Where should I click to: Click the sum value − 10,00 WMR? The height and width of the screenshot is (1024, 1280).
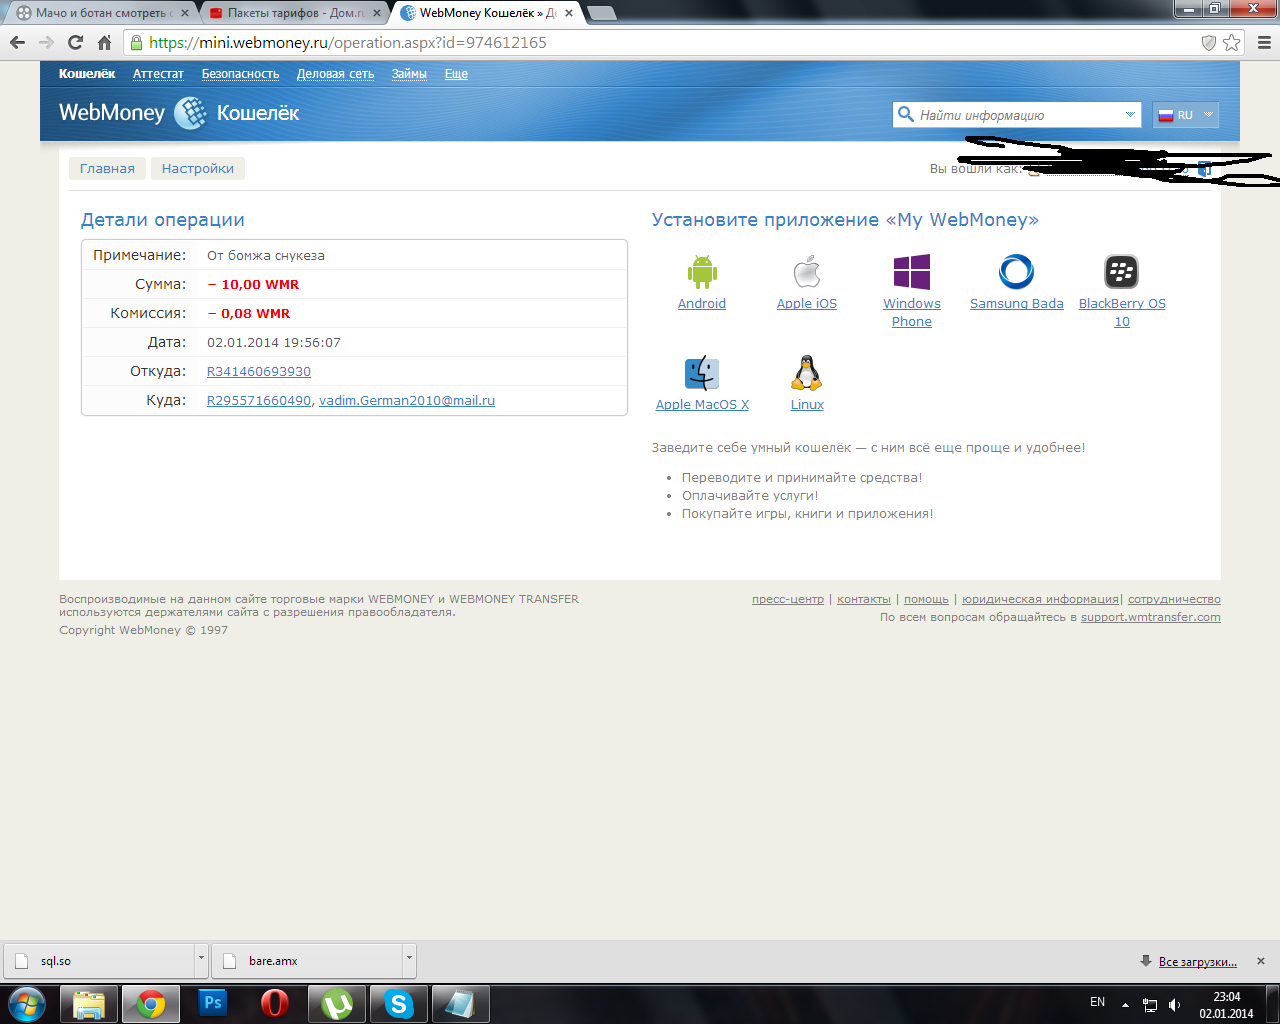coord(253,284)
